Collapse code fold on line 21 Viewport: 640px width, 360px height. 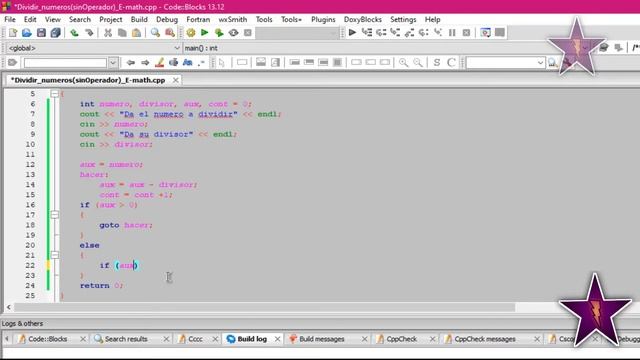click(54, 255)
